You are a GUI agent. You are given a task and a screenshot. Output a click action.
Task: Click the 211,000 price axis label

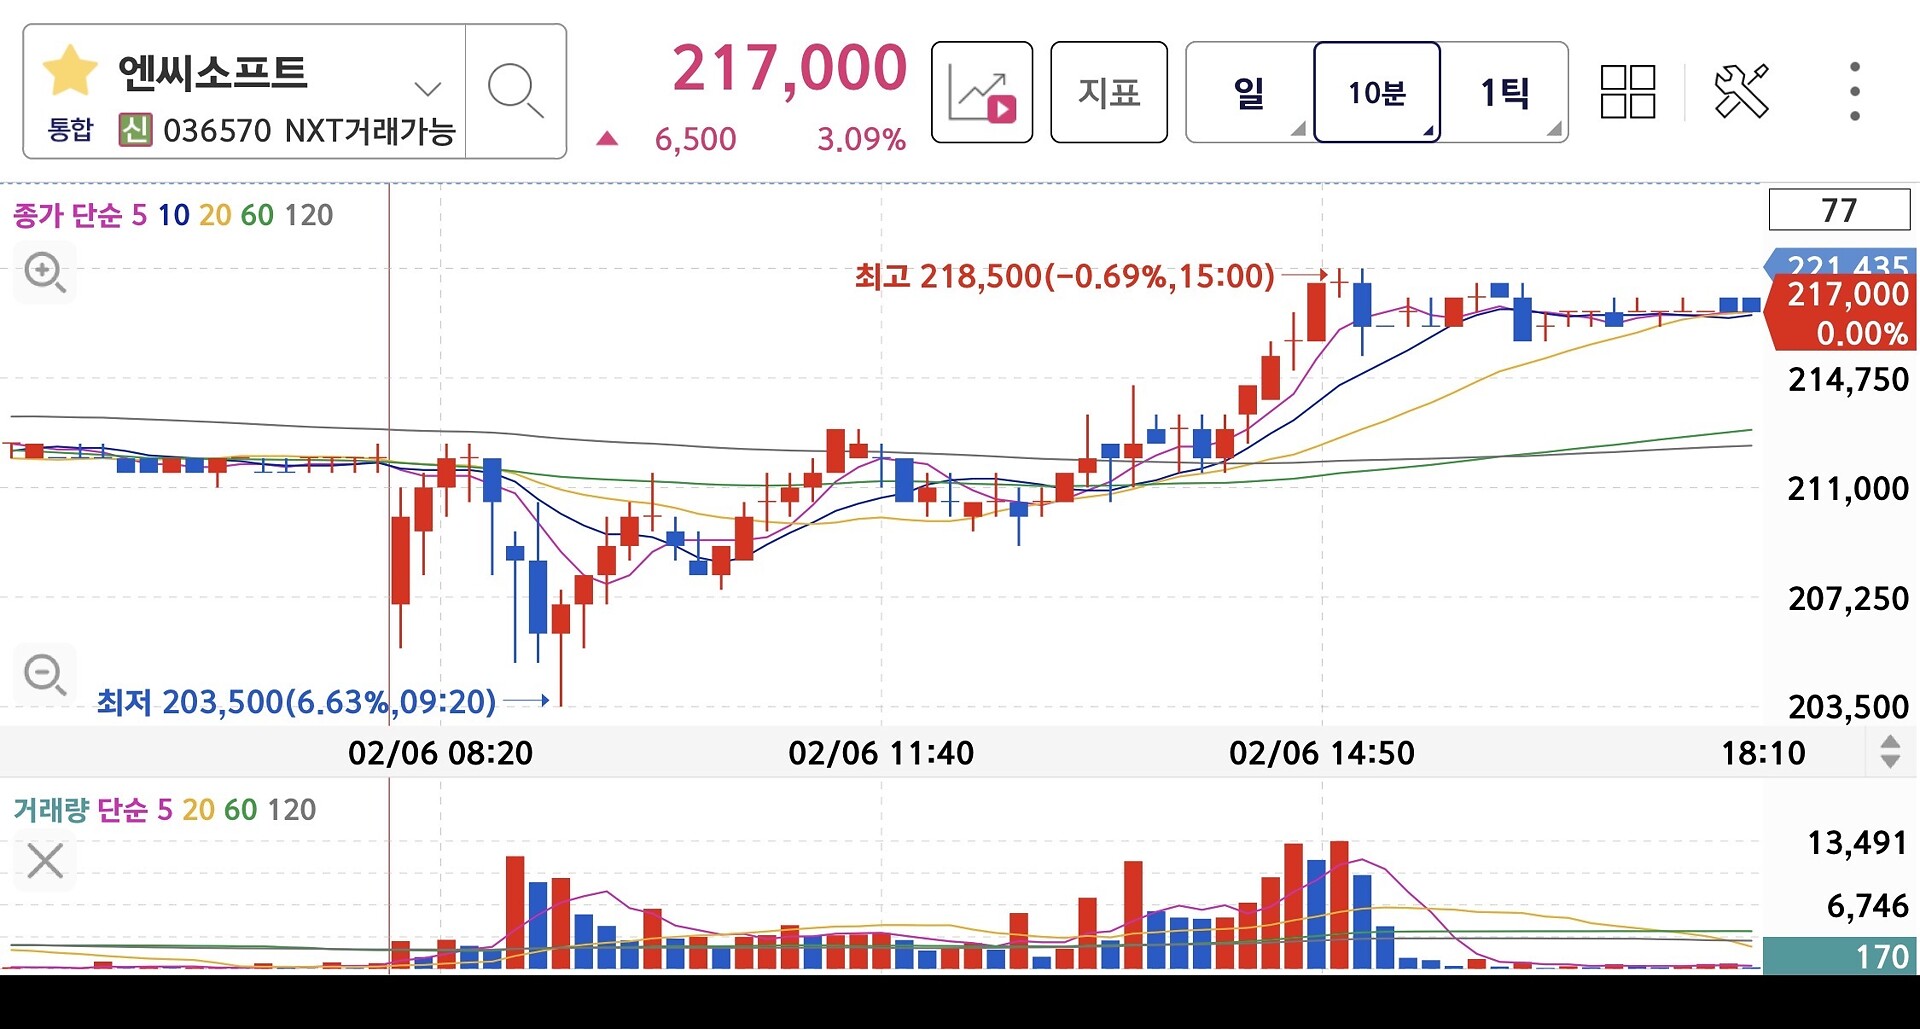[x=1848, y=489]
